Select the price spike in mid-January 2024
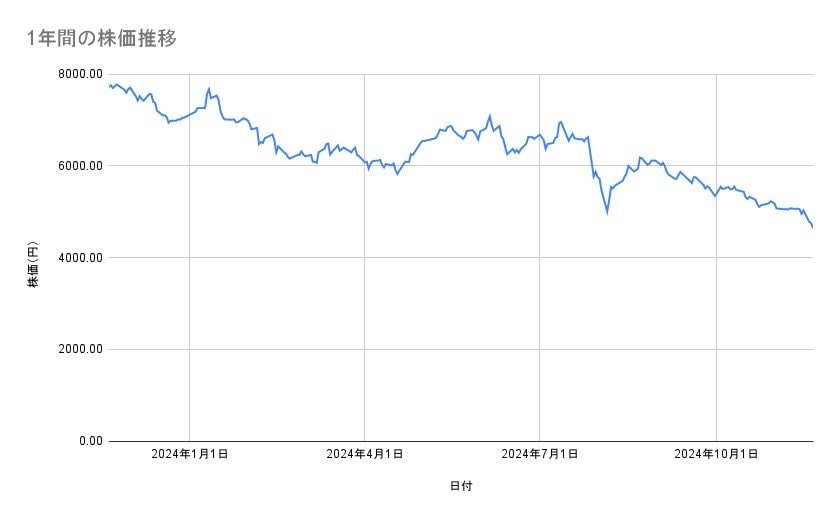Image resolution: width=839 pixels, height=519 pixels. coord(209,89)
